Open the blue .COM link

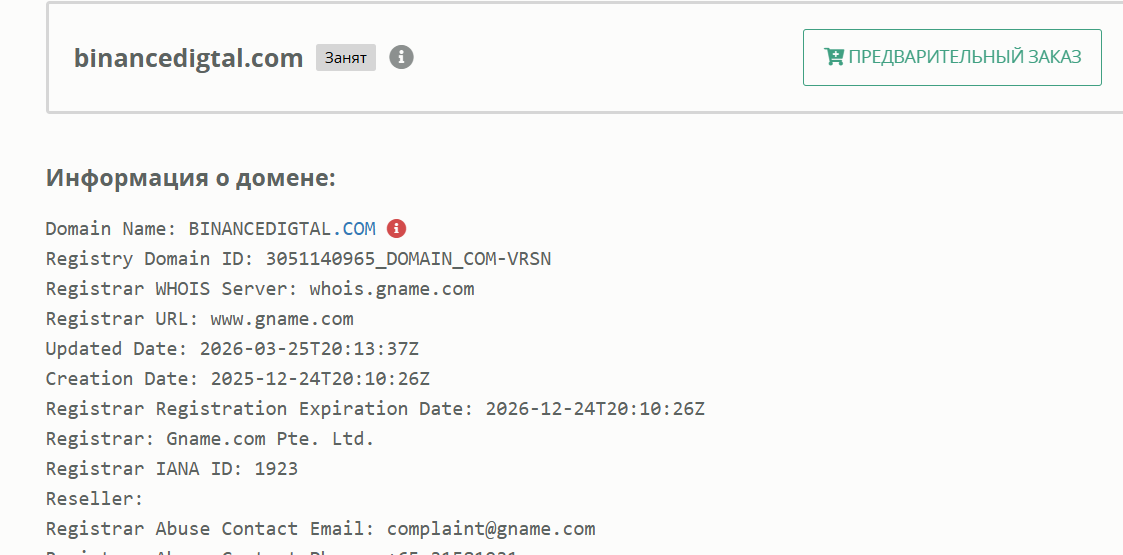354,229
